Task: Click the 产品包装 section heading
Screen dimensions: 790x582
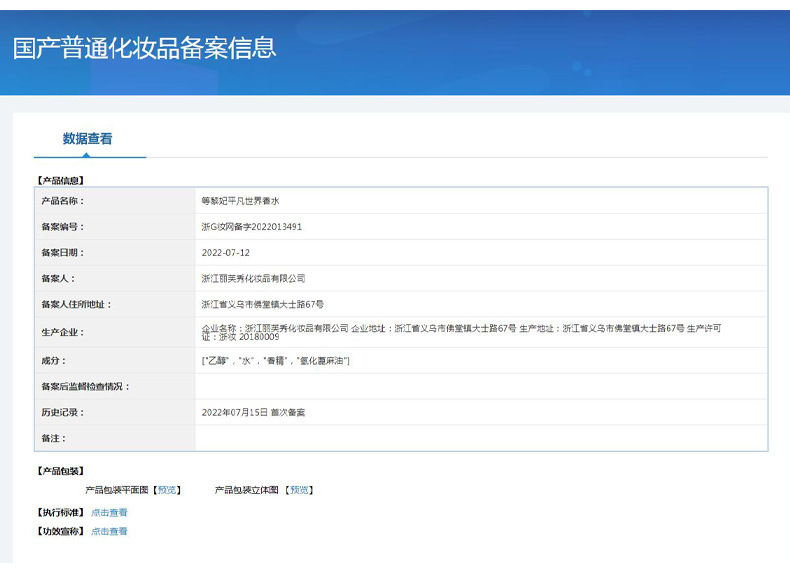Action: pos(60,471)
